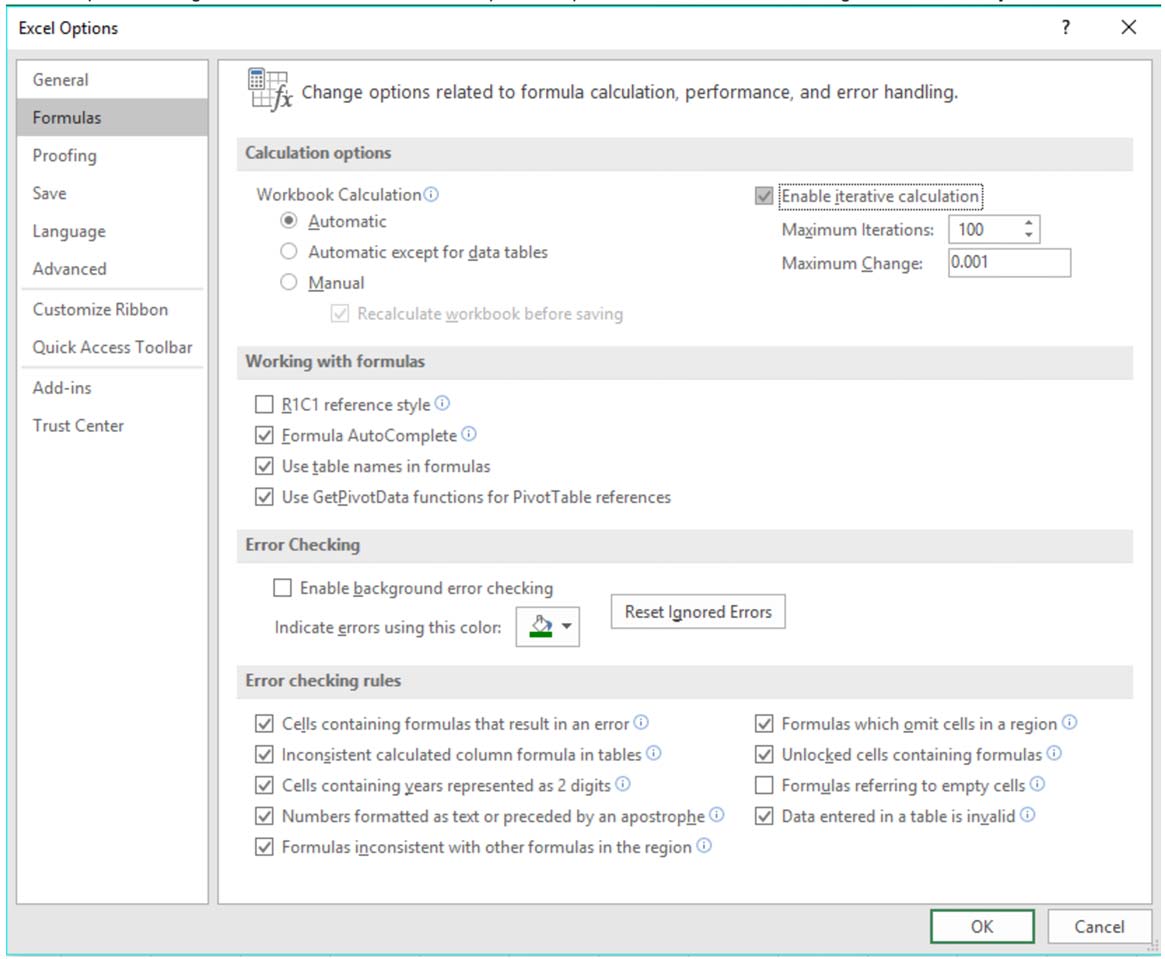Select the Formulas category
The height and width of the screenshot is (959, 1165).
(112, 117)
